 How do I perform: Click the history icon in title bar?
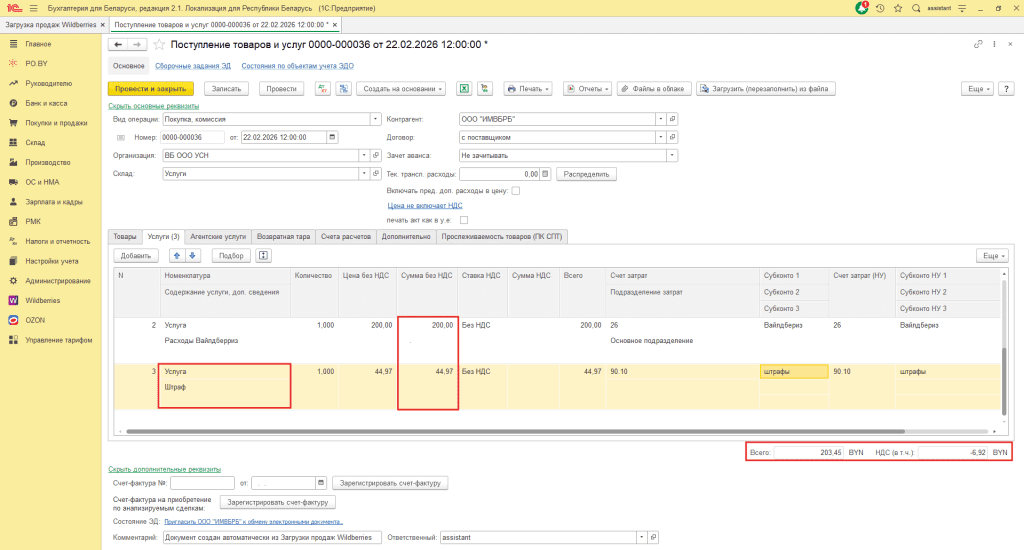[x=880, y=8]
